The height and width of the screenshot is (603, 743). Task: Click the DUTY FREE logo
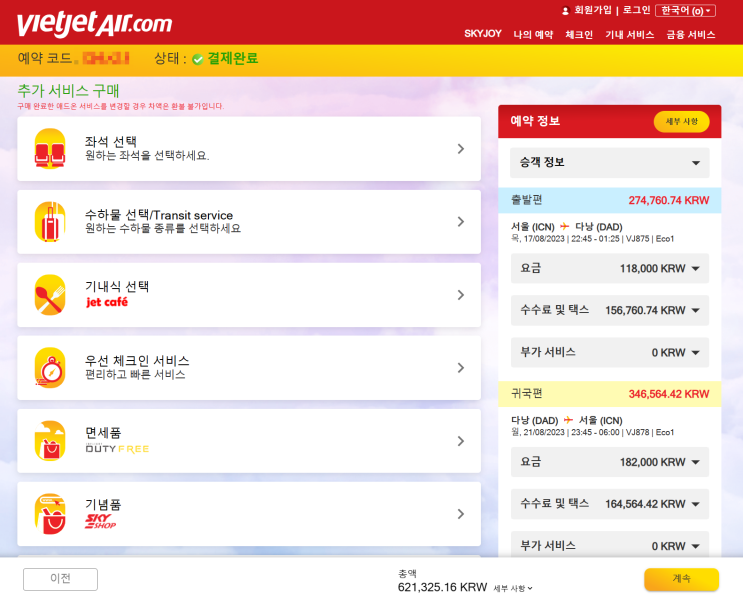[x=118, y=448]
